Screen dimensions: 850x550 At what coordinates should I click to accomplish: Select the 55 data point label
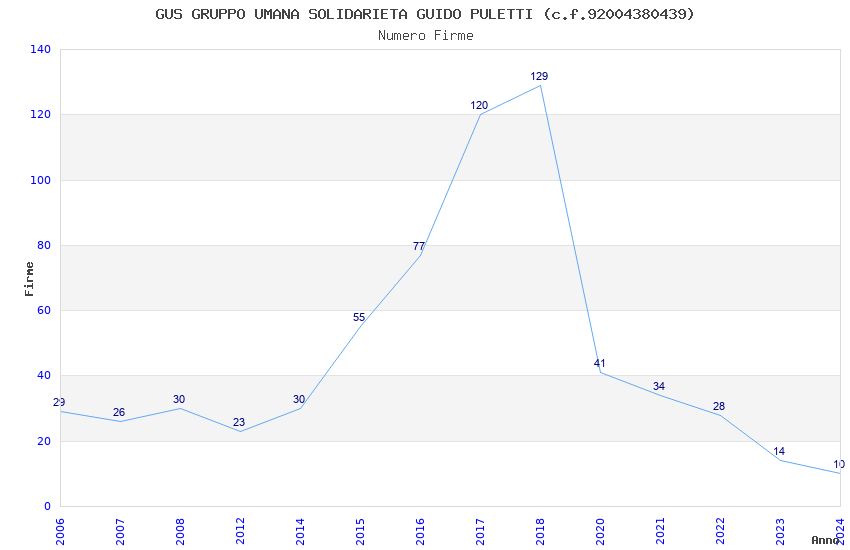click(359, 317)
